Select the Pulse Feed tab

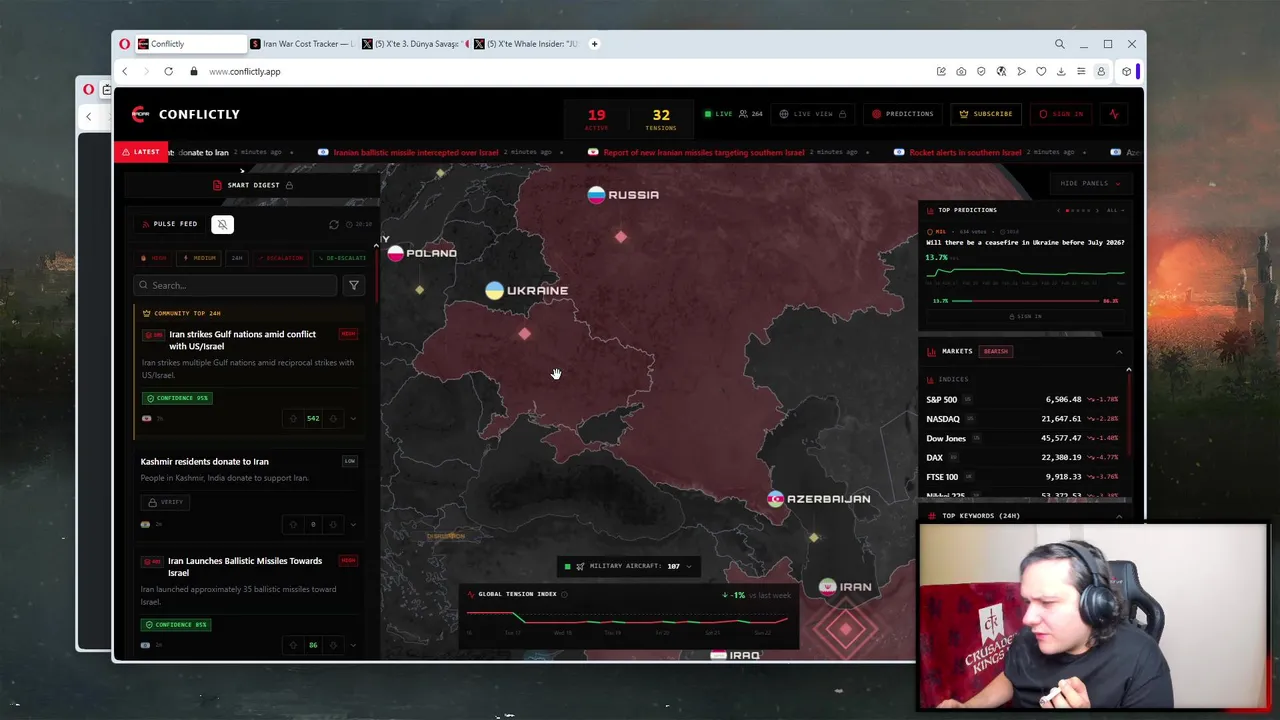pos(170,224)
